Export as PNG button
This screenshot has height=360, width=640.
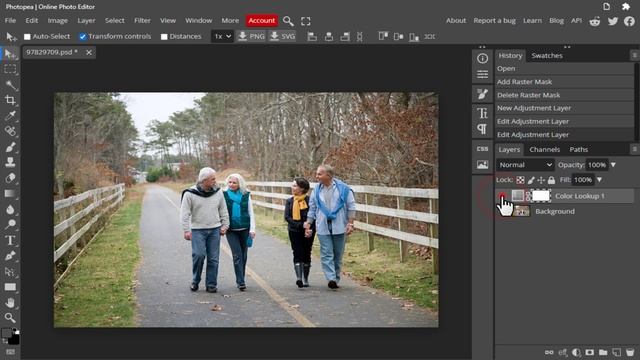[x=251, y=37]
